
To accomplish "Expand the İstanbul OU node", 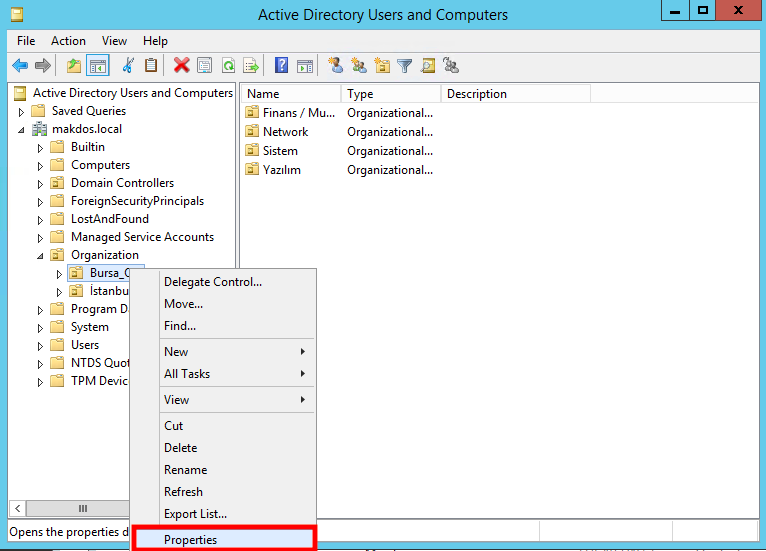I will pos(59,292).
